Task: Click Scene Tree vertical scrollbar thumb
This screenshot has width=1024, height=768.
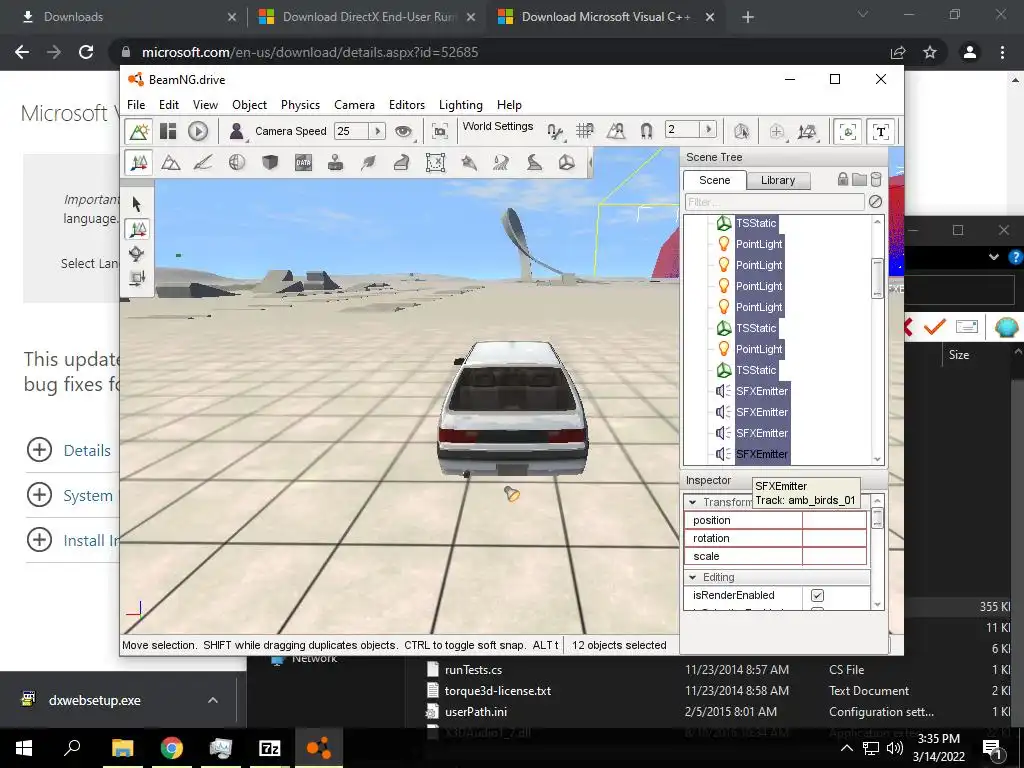Action: pyautogui.click(x=877, y=278)
